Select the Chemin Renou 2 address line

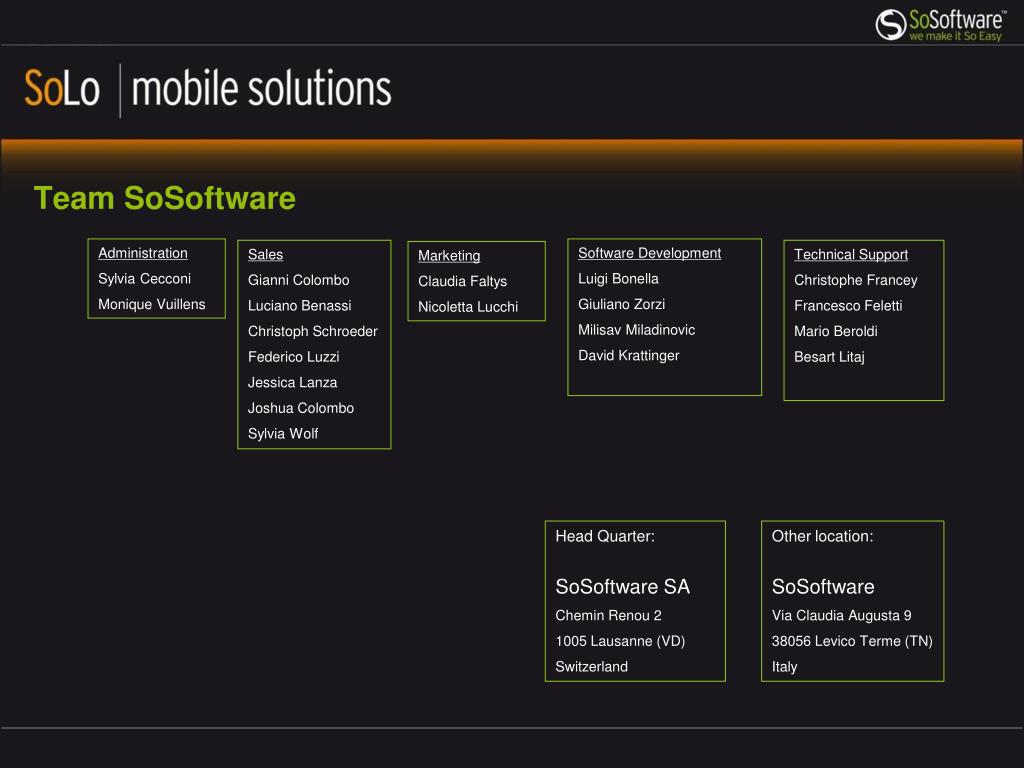[608, 615]
